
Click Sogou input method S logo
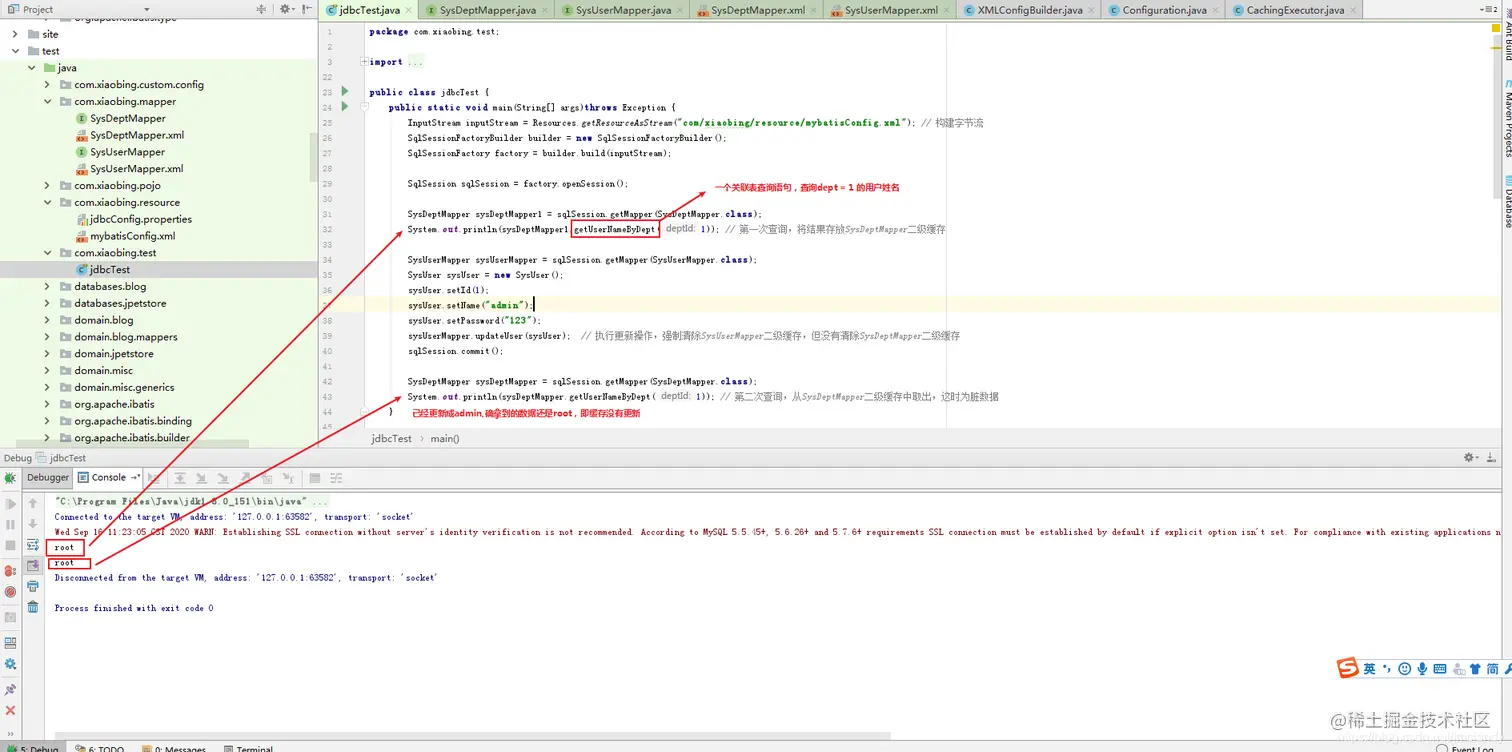(x=1348, y=668)
